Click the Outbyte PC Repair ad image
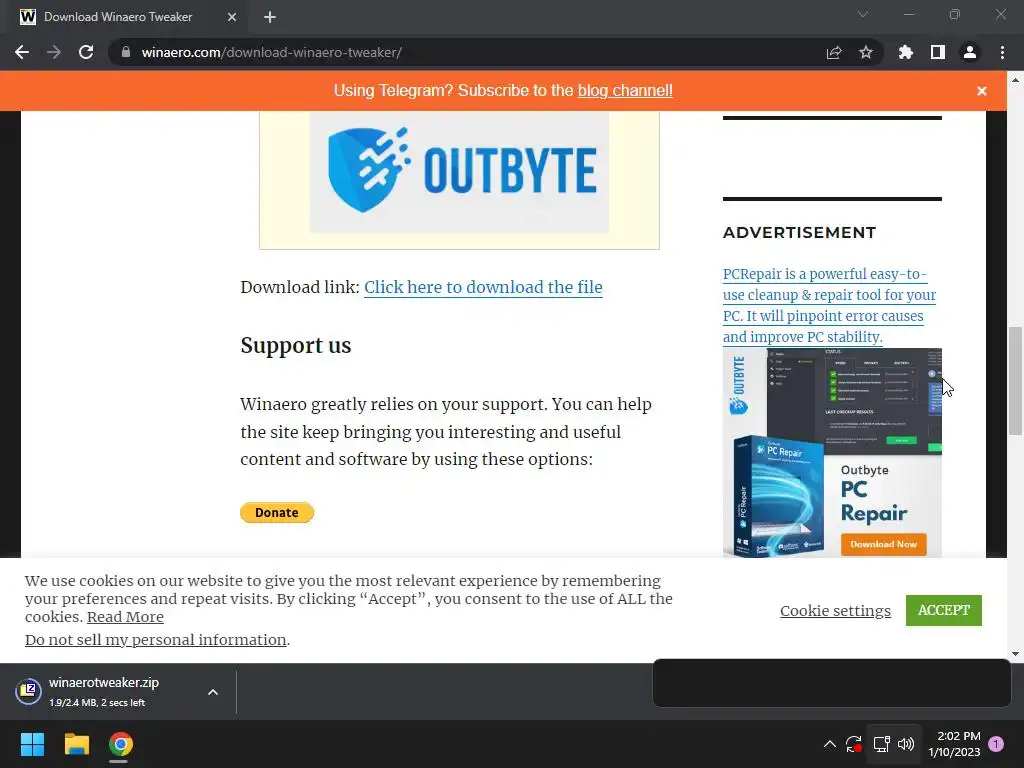This screenshot has height=768, width=1024. click(x=832, y=453)
